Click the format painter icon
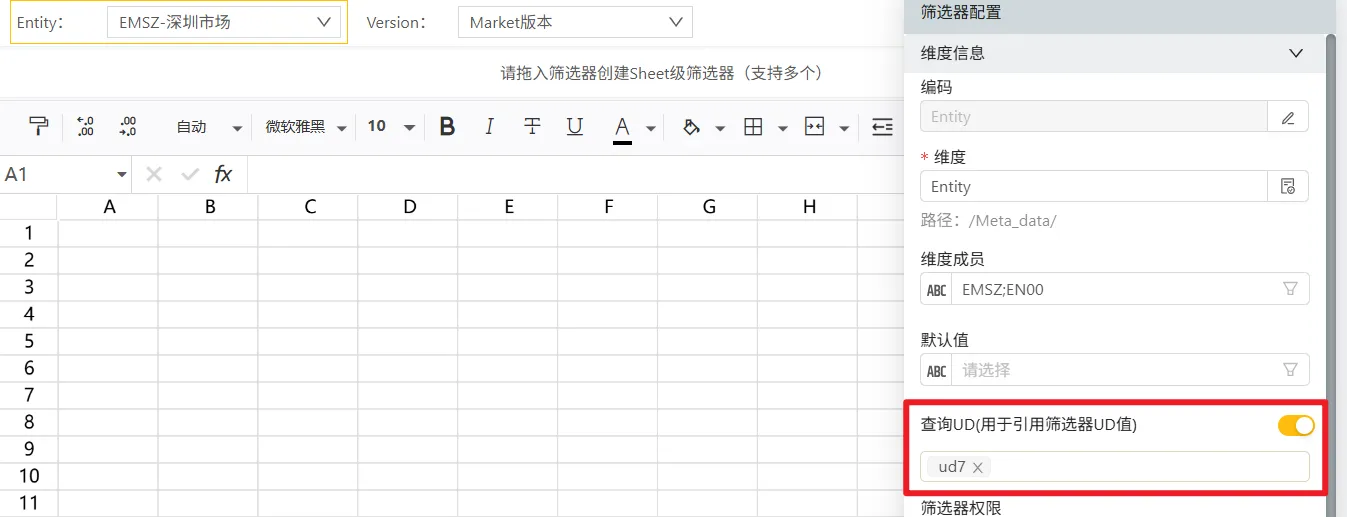Image resolution: width=1347 pixels, height=517 pixels. click(x=39, y=126)
